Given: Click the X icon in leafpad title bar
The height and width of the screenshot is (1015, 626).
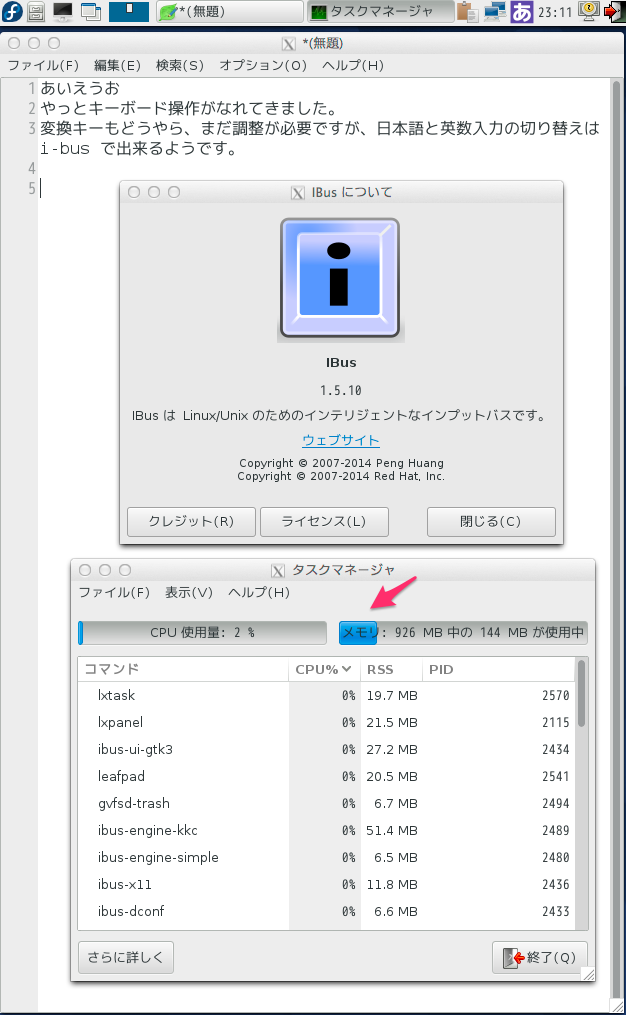Looking at the screenshot, I should click(289, 44).
